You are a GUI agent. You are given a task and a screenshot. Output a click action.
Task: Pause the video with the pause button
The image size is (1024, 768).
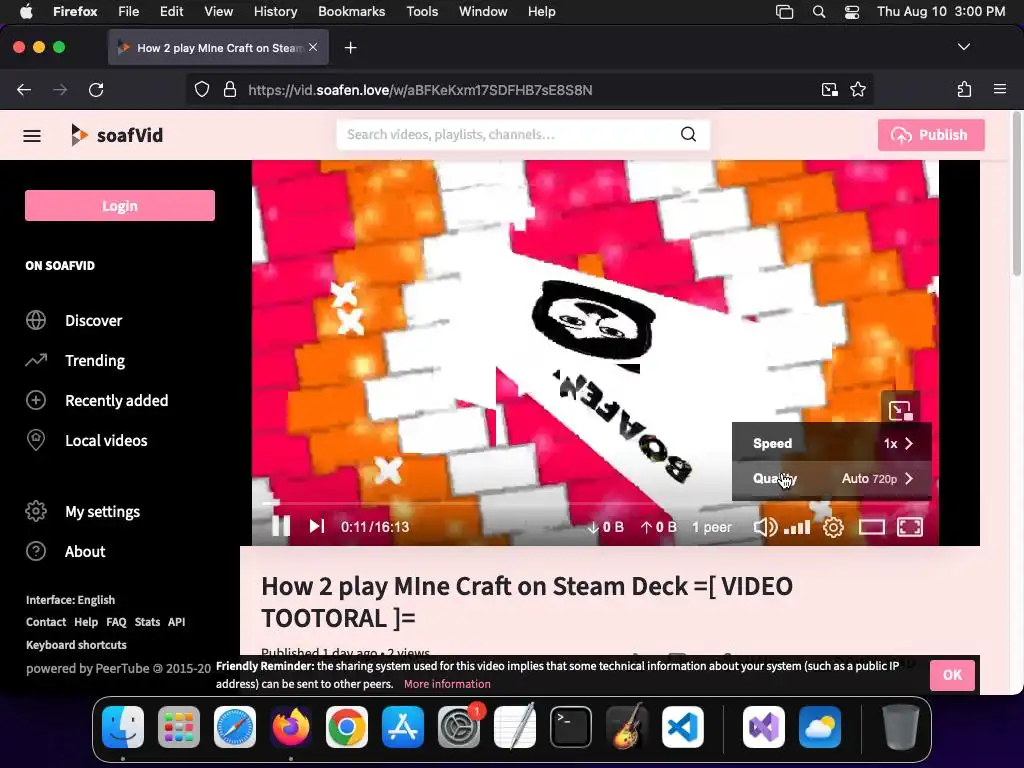point(281,526)
